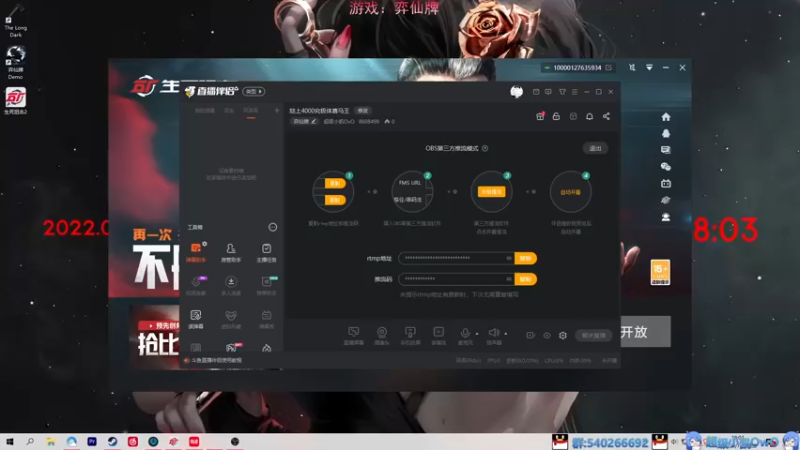Collapse the 工具箱 toolbox panel
This screenshot has height=450, width=800.
[x=273, y=227]
